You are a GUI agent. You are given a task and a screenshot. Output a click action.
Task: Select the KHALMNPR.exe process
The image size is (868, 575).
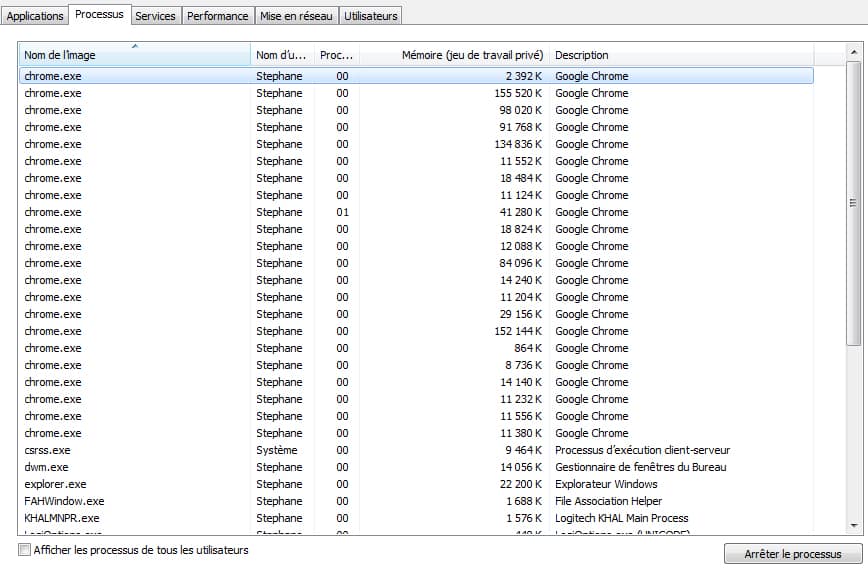[x=416, y=518]
